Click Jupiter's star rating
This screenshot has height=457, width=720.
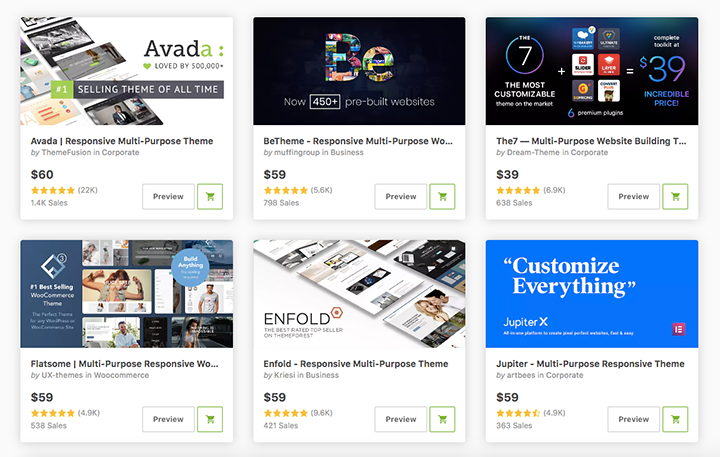click(x=518, y=413)
